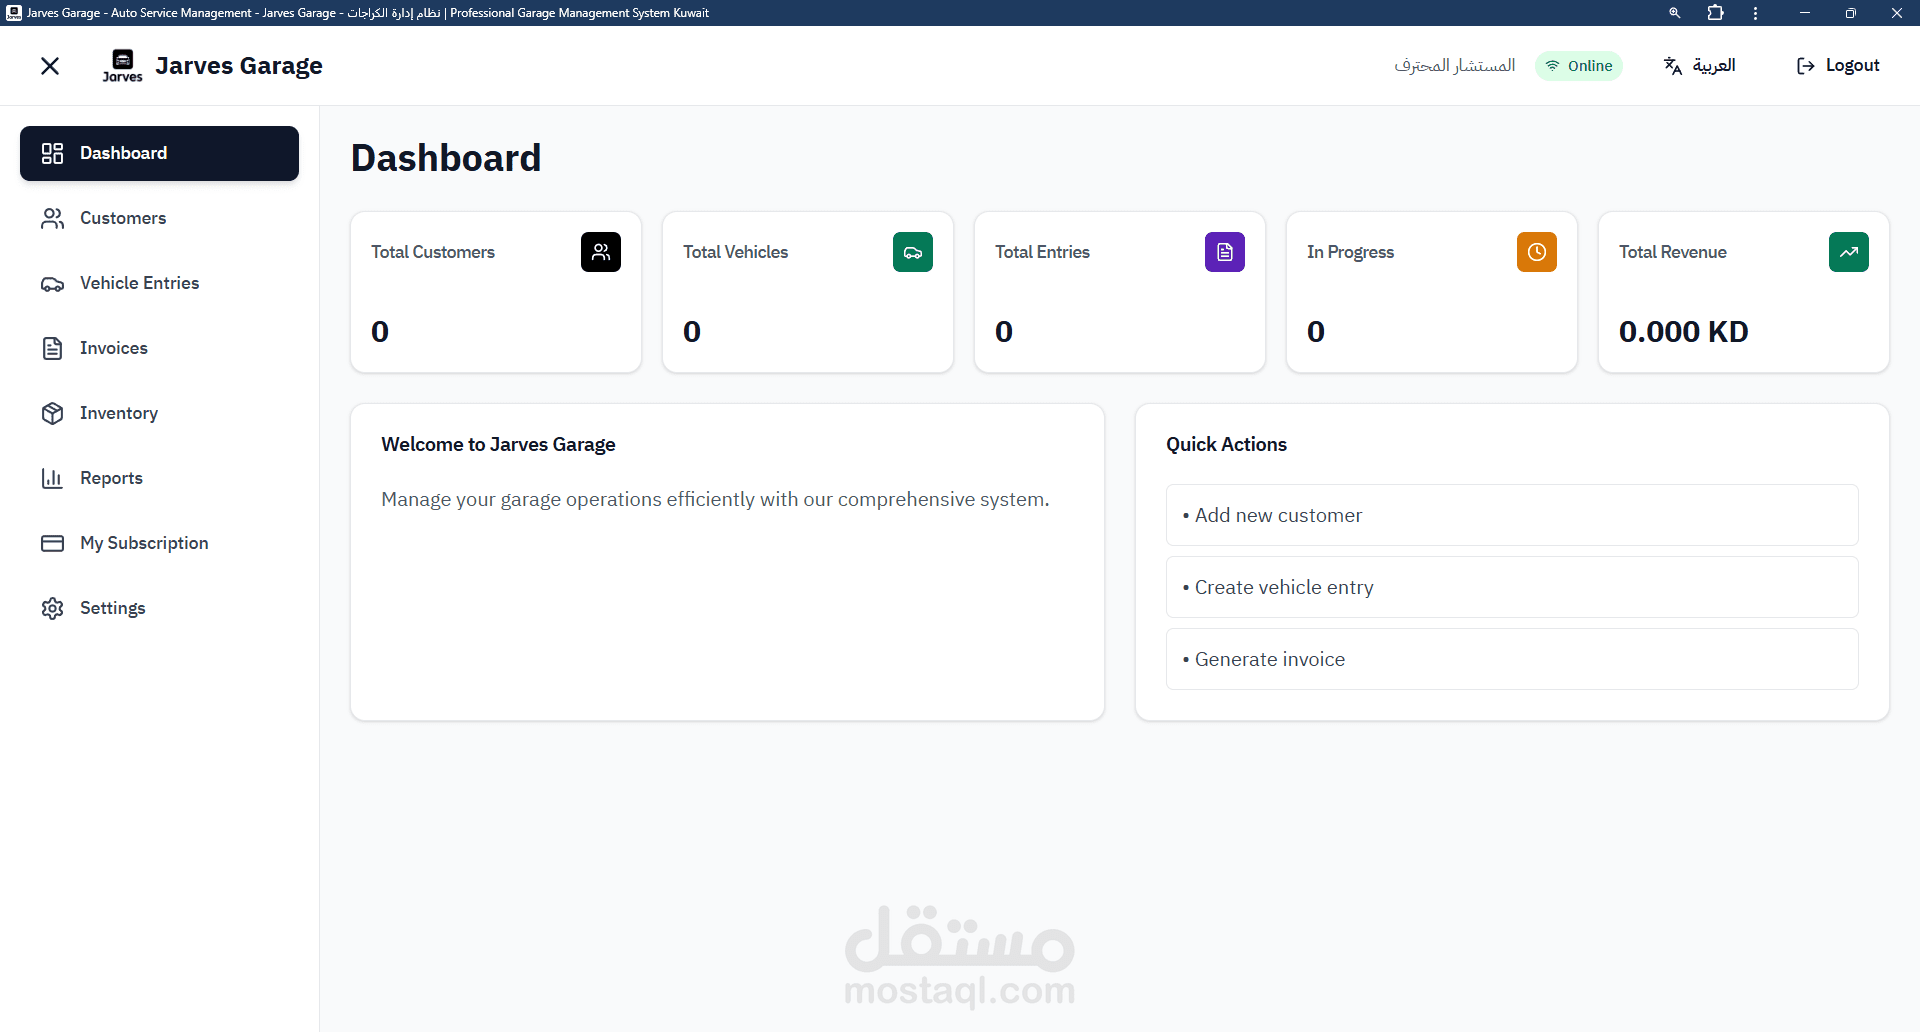This screenshot has width=1920, height=1032.
Task: Open the extensions puzzle icon in title bar
Action: coord(1716,13)
